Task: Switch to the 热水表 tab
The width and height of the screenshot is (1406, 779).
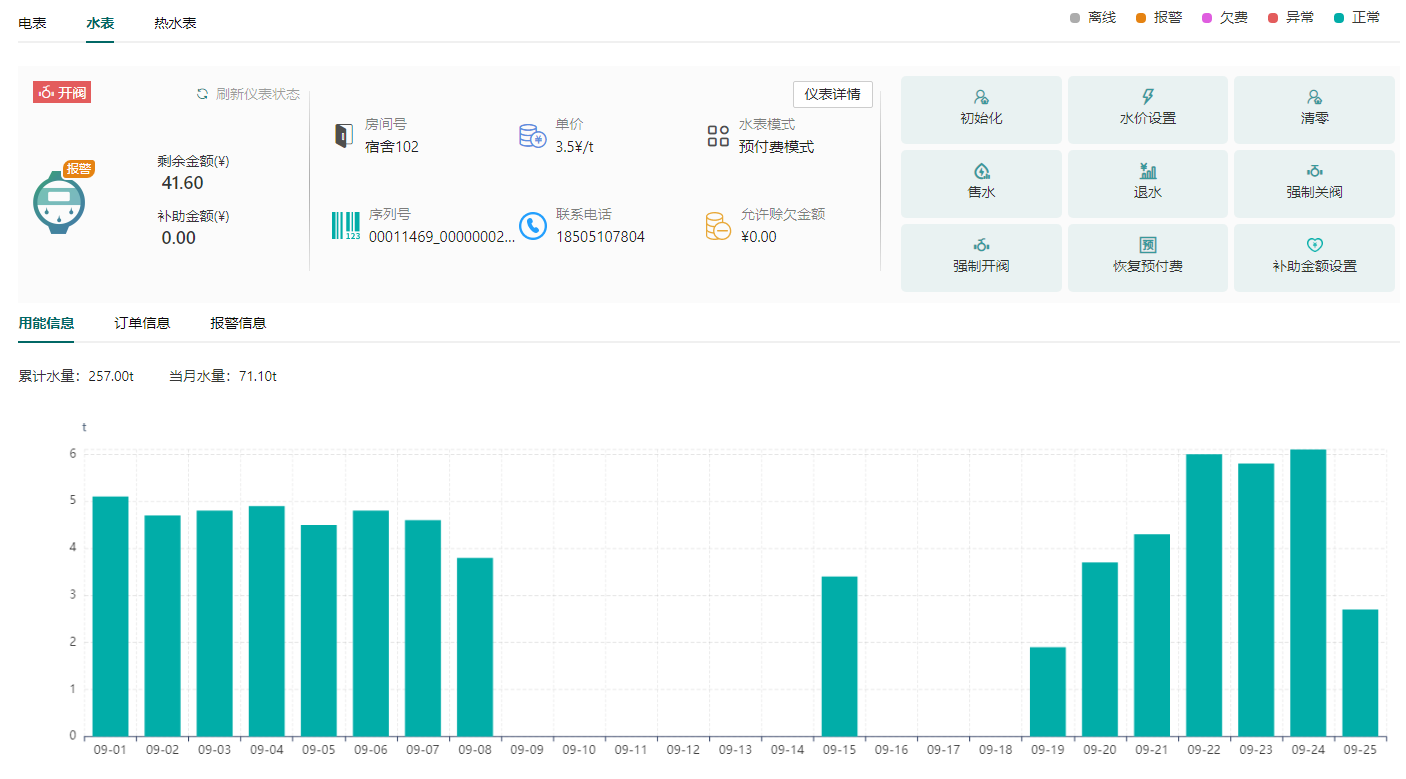Action: click(x=175, y=23)
